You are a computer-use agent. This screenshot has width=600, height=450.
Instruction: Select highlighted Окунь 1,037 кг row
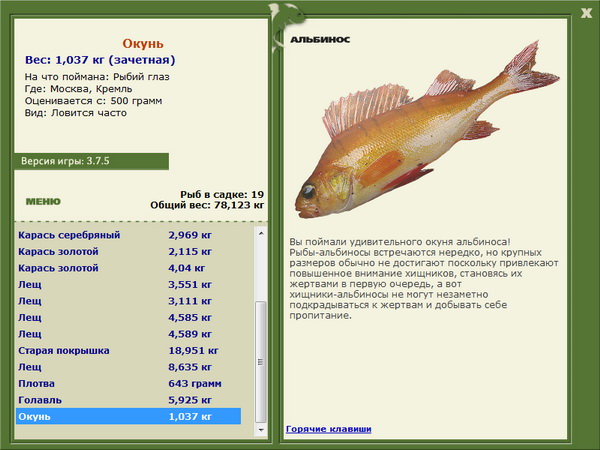tap(128, 416)
